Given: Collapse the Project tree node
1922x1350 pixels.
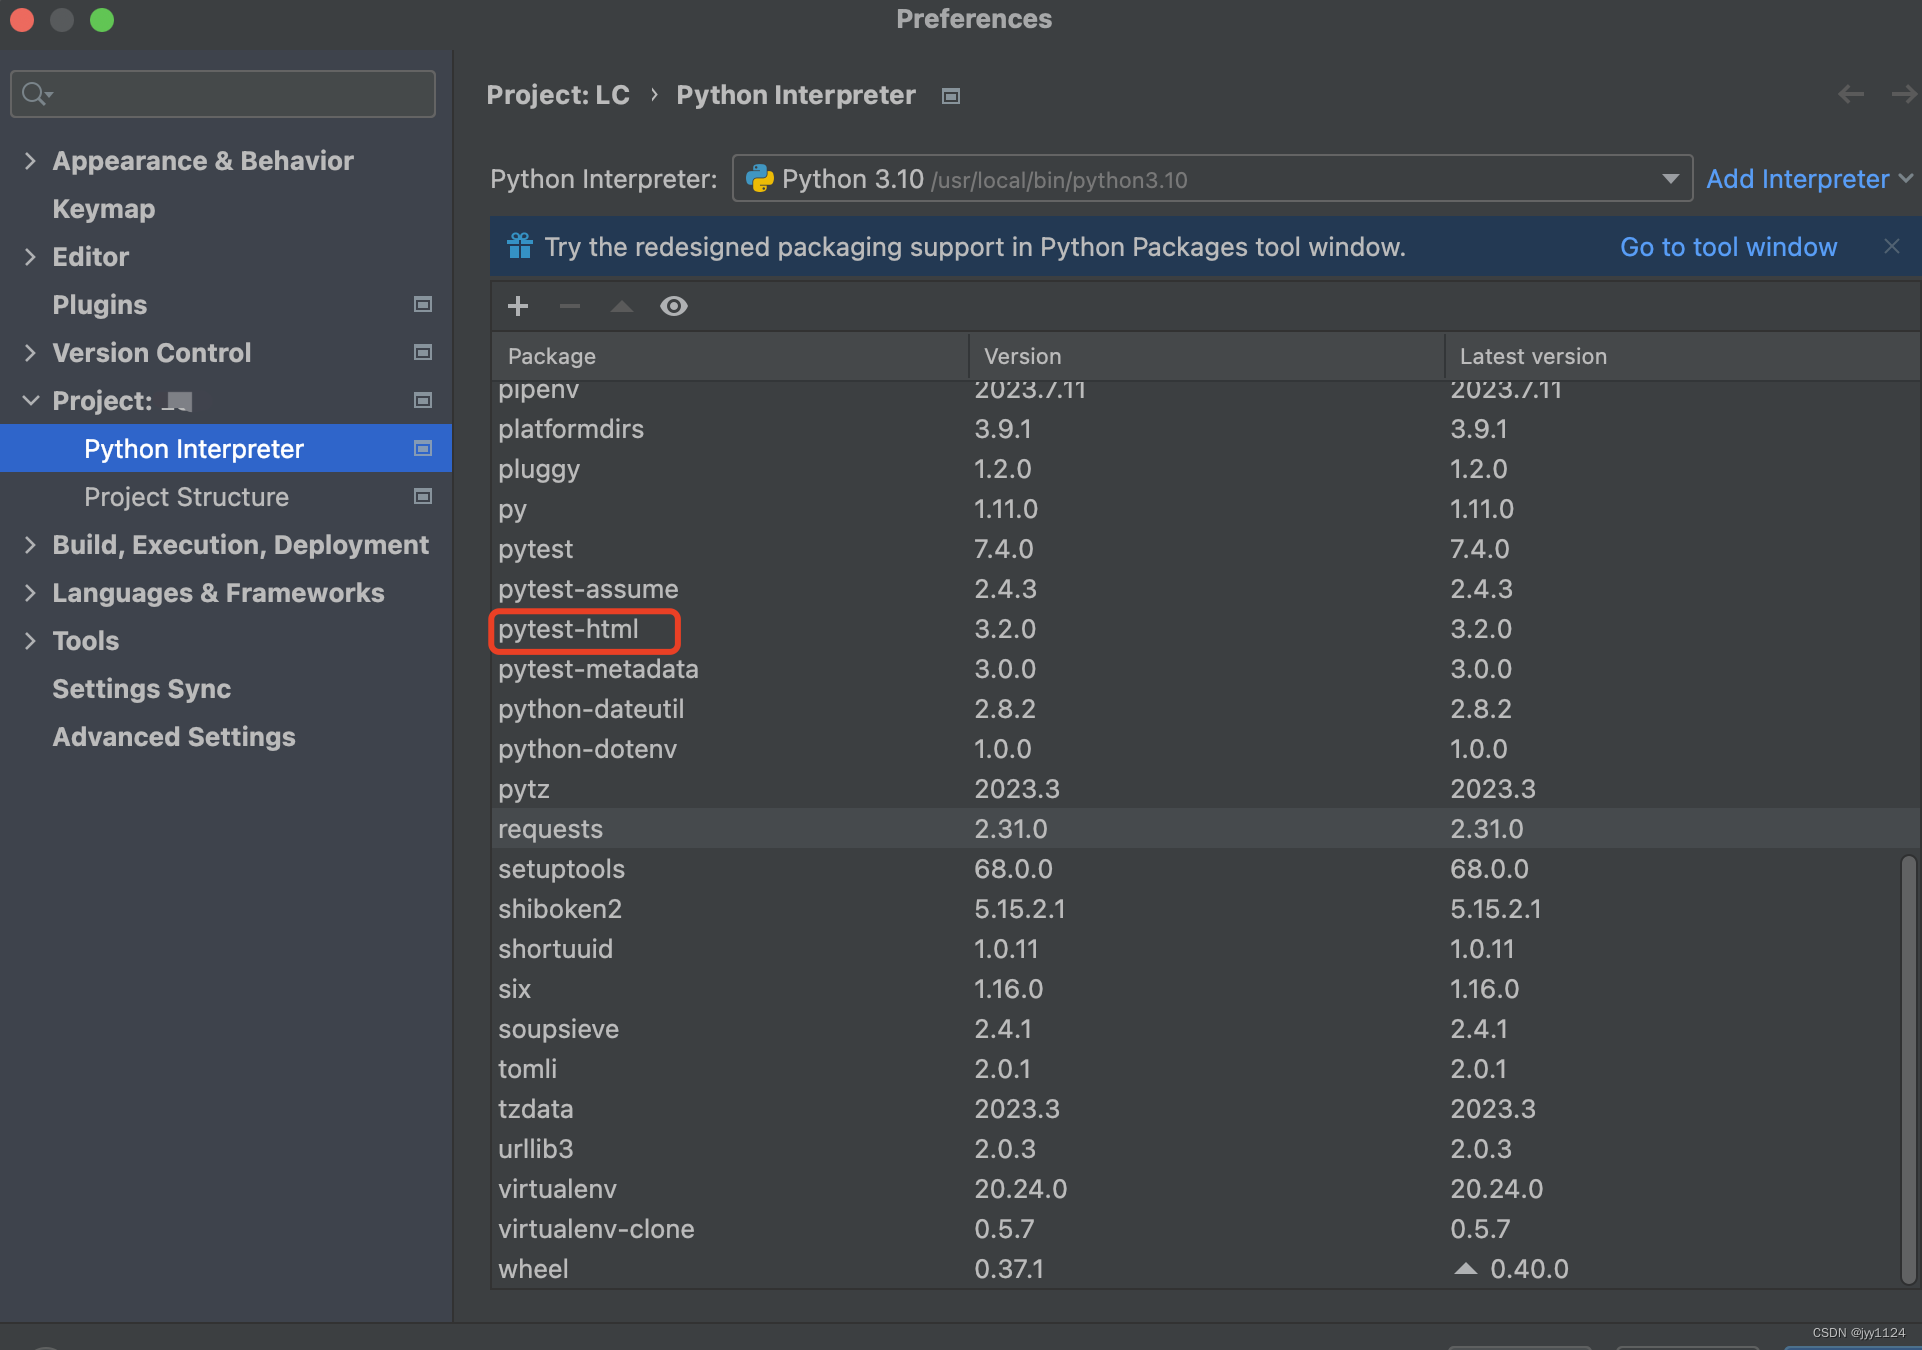Looking at the screenshot, I should pos(30,400).
